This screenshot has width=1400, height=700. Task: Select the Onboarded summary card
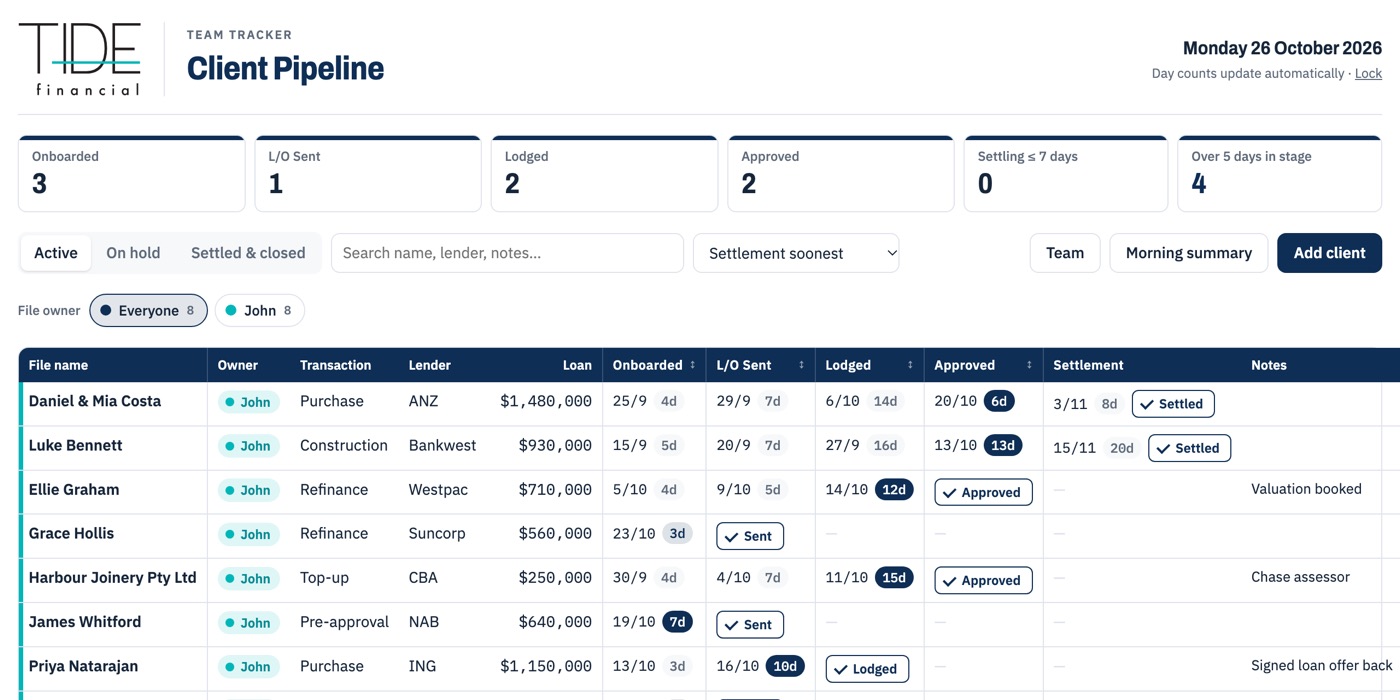pyautogui.click(x=131, y=174)
